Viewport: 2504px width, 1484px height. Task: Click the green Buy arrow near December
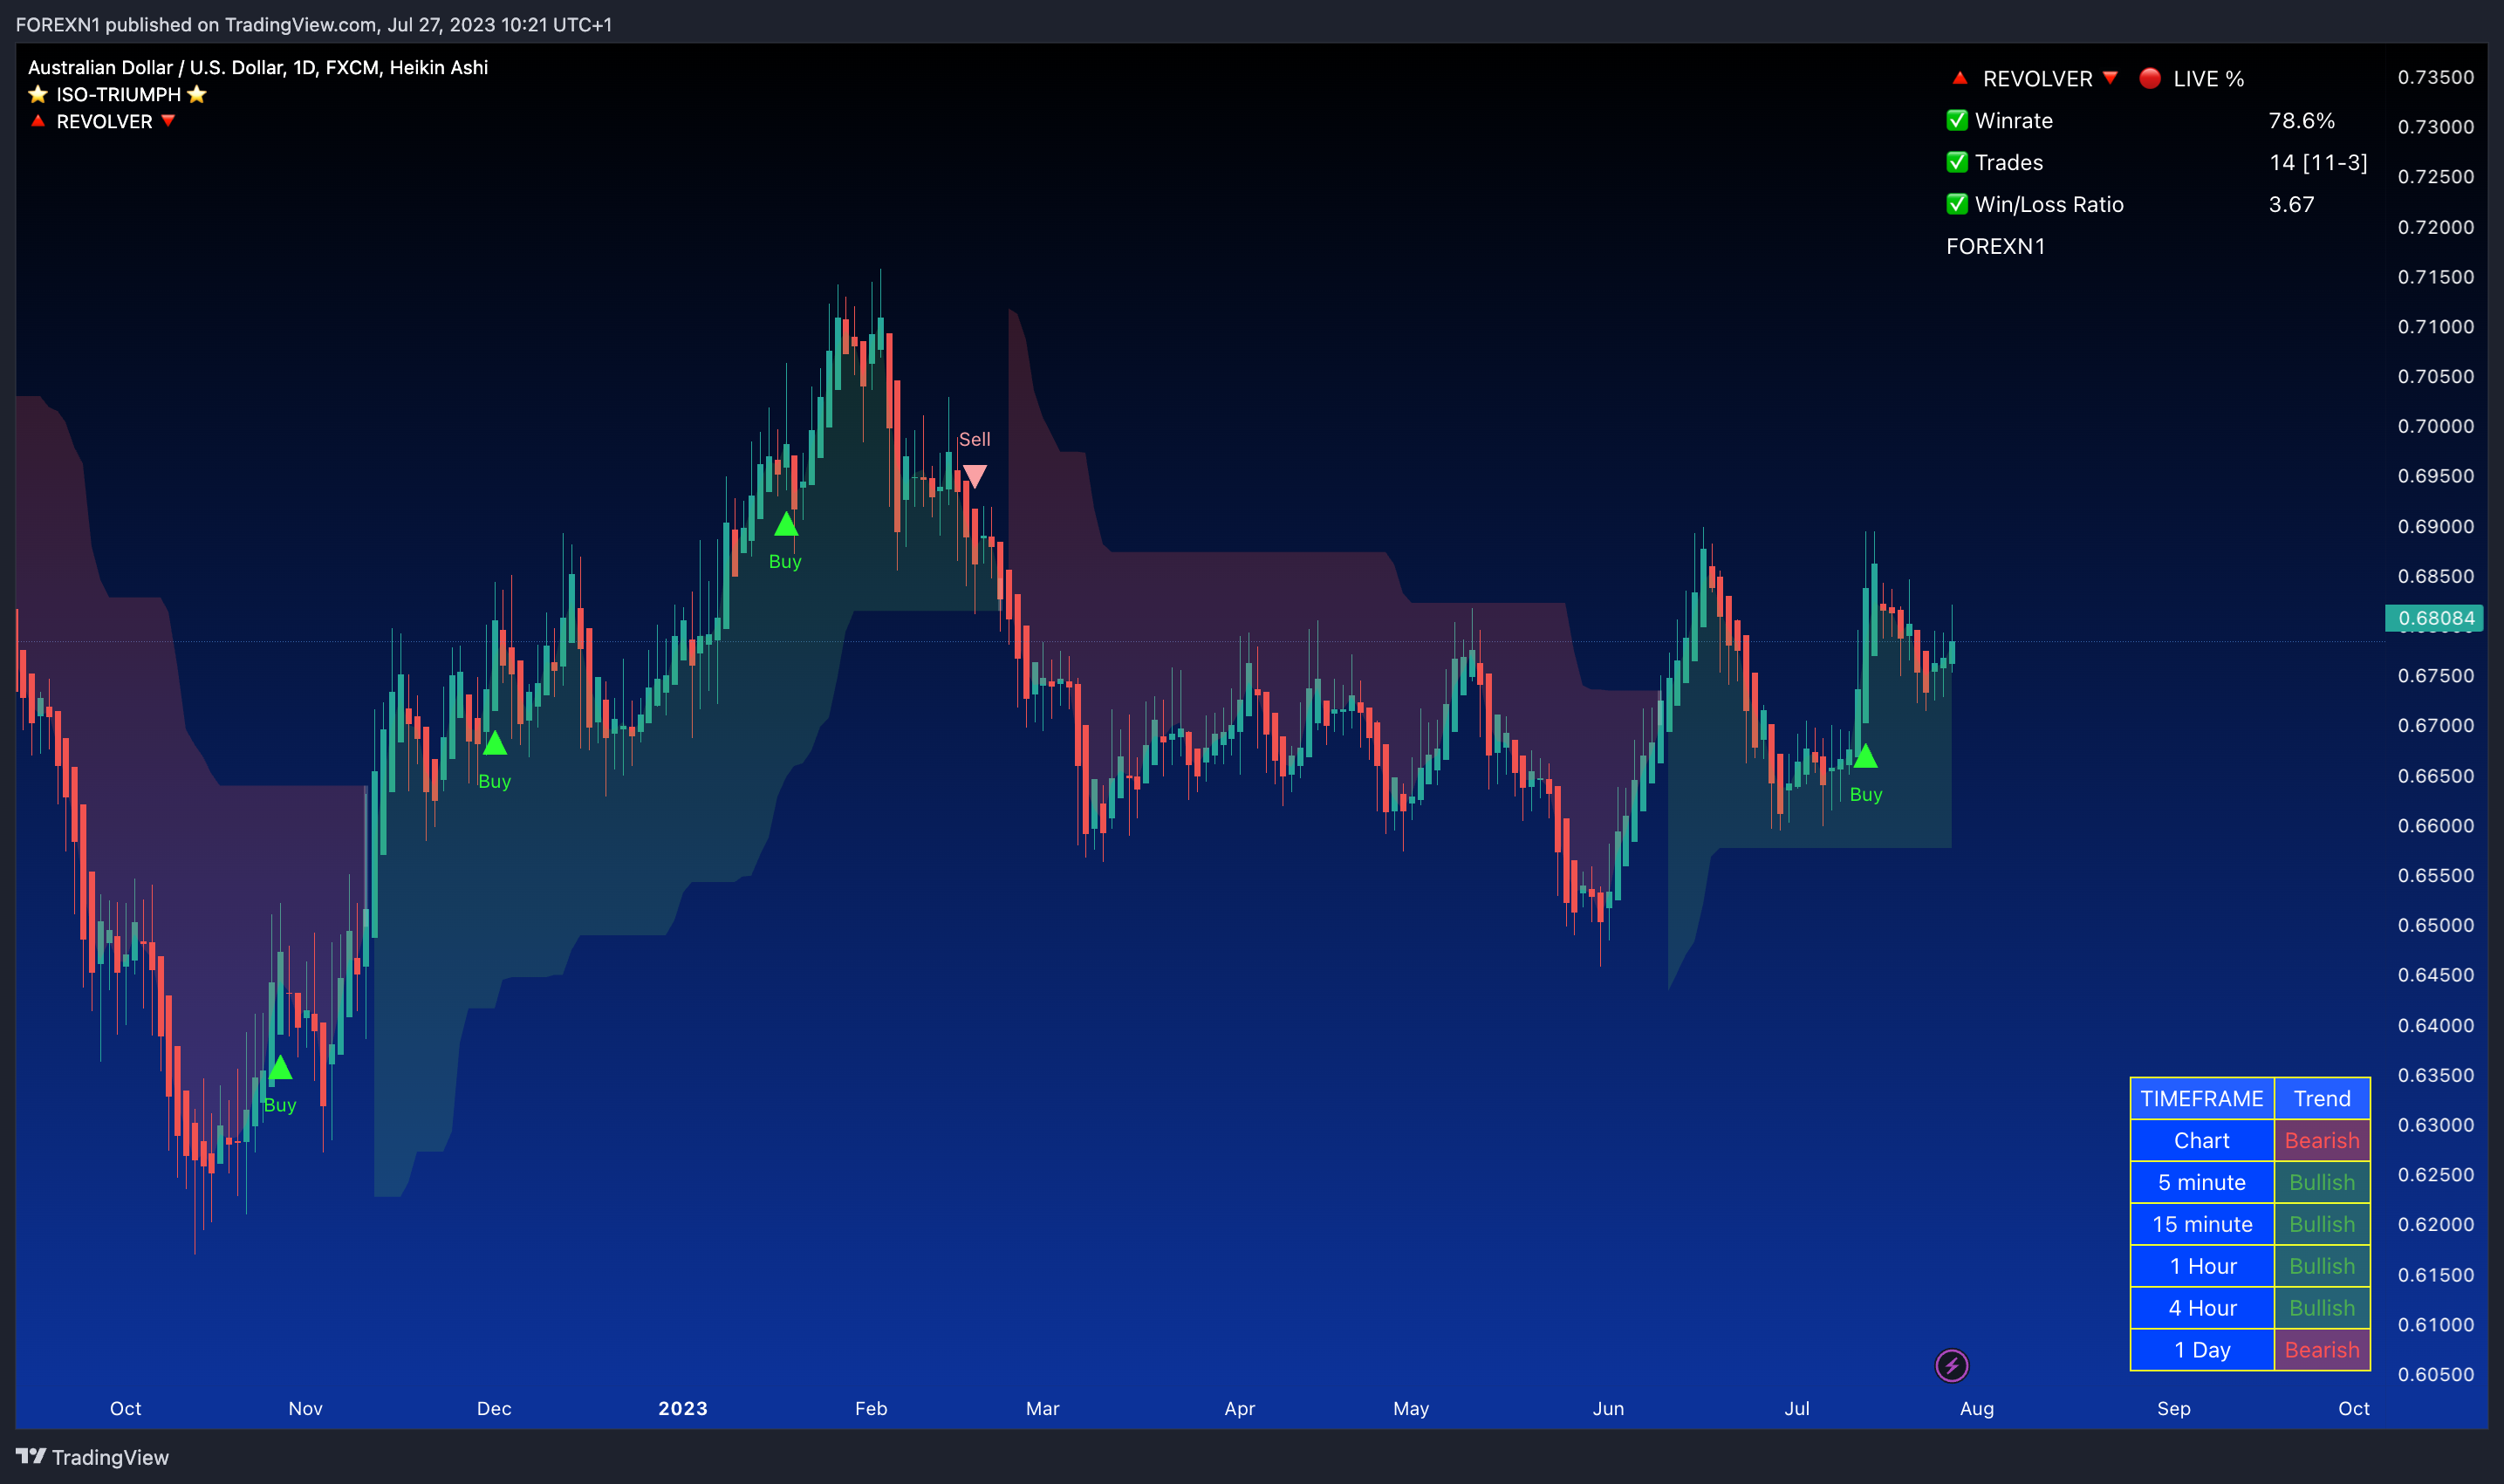click(x=495, y=743)
